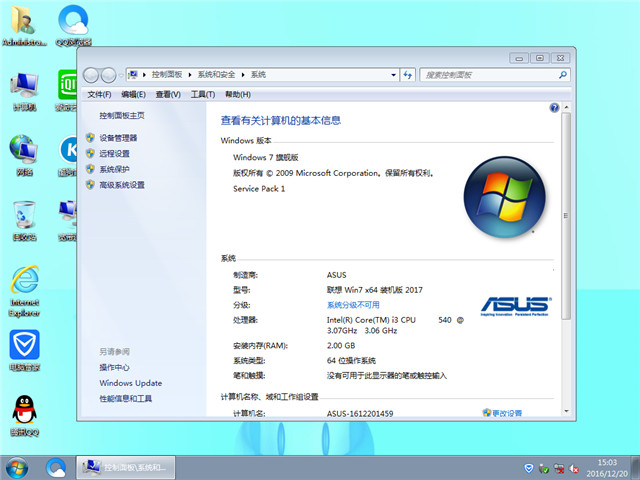Click the Windows 7 logo image
Image resolution: width=640 pixels, height=480 pixels.
coord(504,197)
